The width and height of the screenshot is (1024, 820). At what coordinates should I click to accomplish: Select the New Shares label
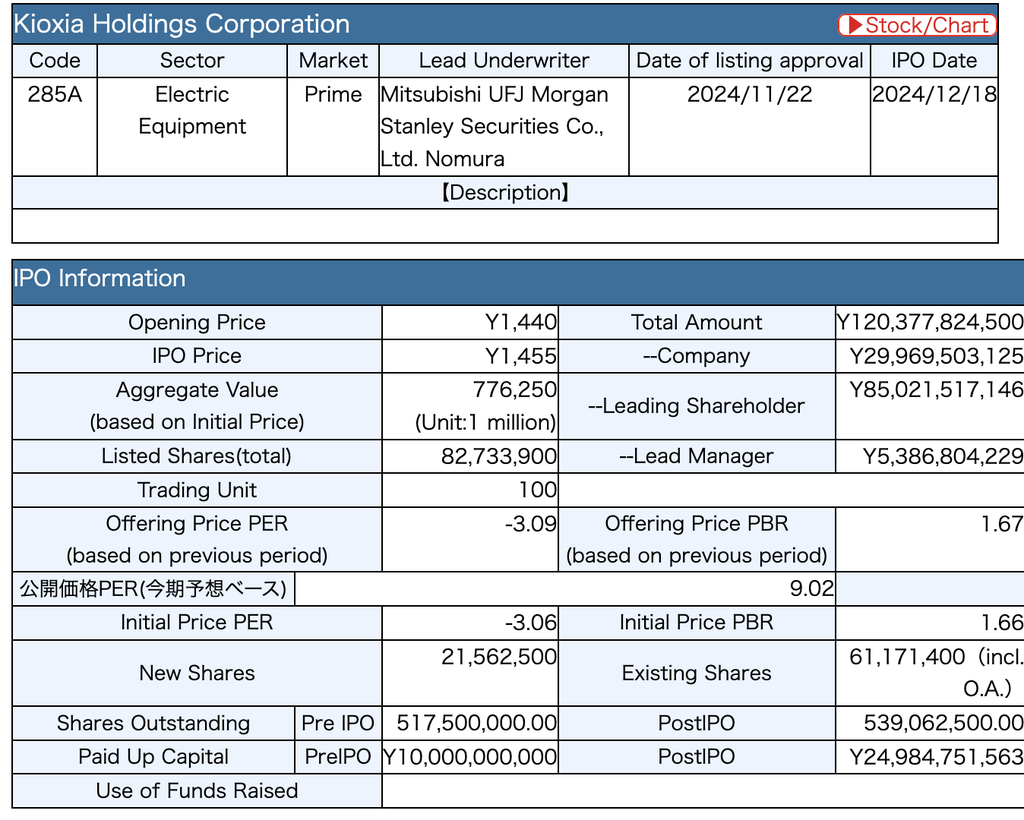pyautogui.click(x=197, y=673)
